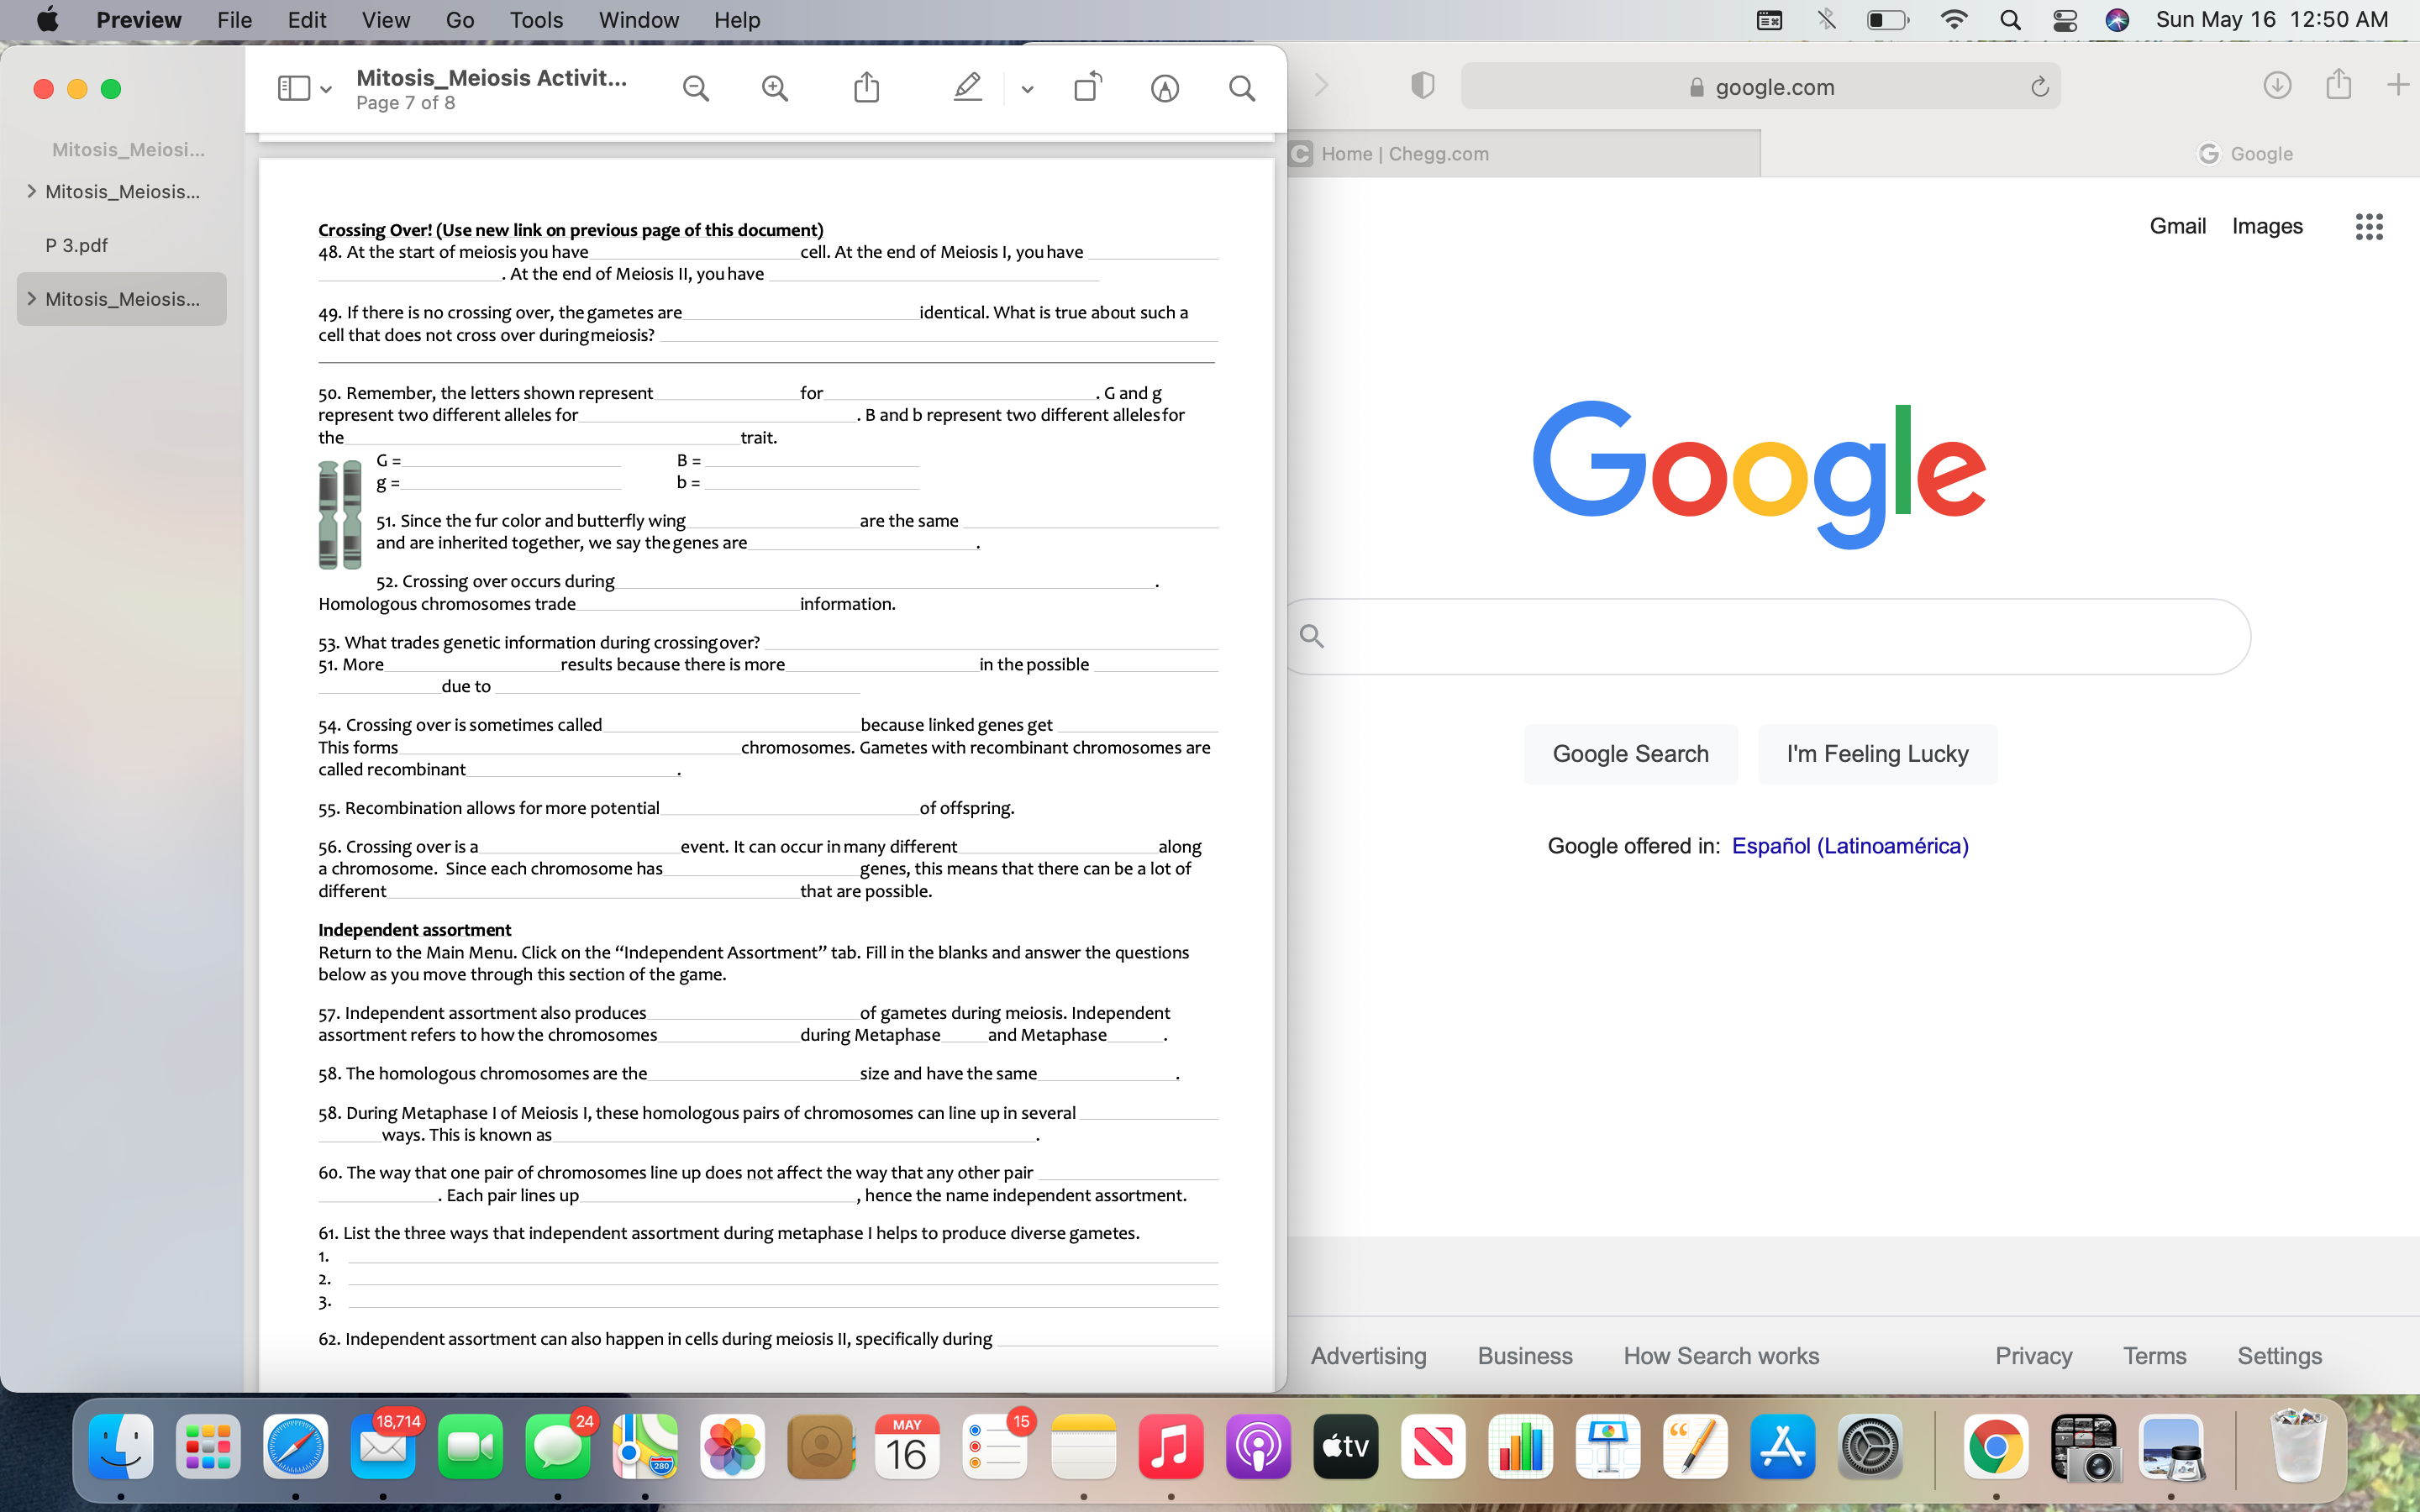Open the Google apps grid

pos(2369,226)
